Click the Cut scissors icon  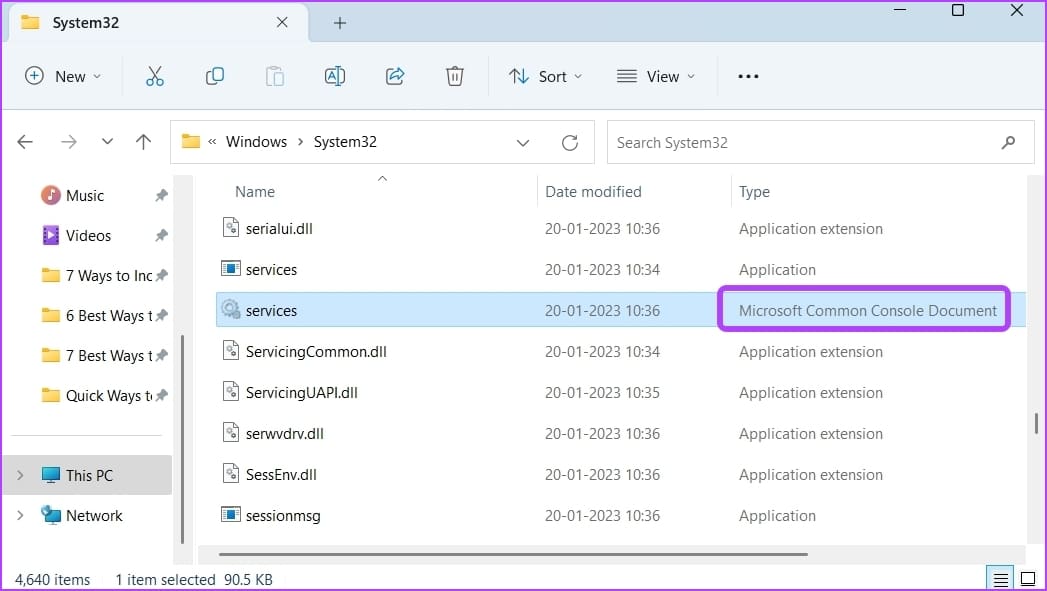pos(154,76)
